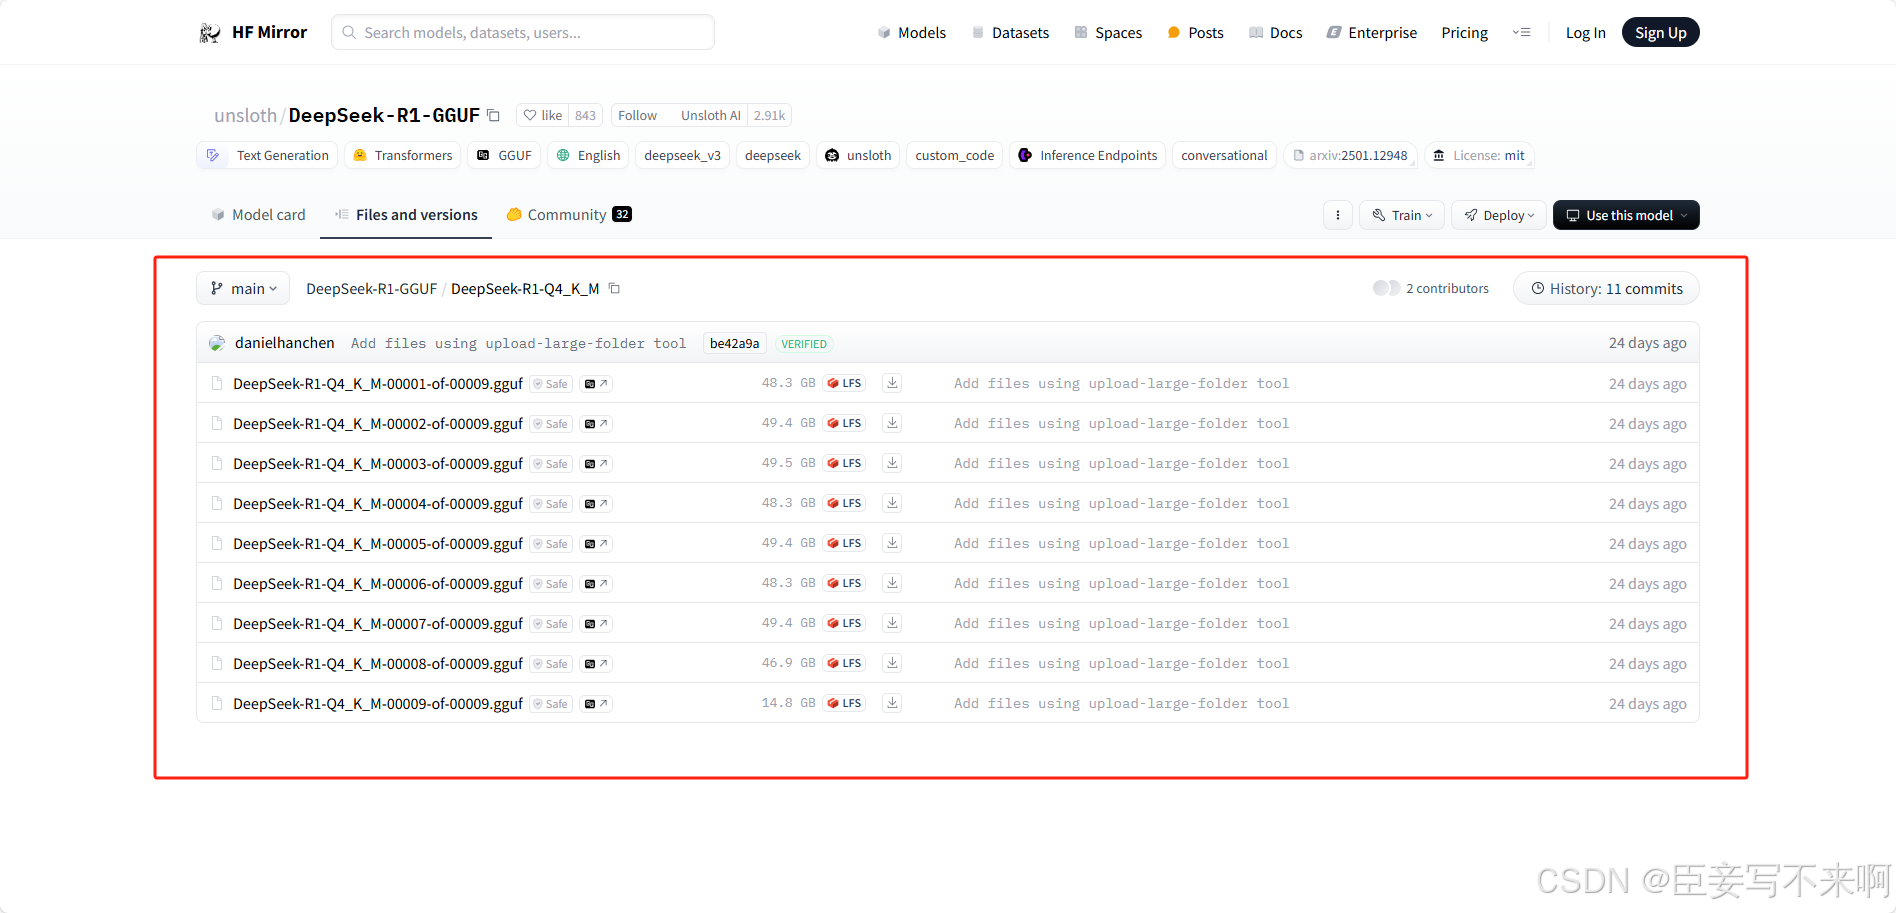Follow Unsloth AI
Screen dimensions: 1896x913
pyautogui.click(x=637, y=115)
